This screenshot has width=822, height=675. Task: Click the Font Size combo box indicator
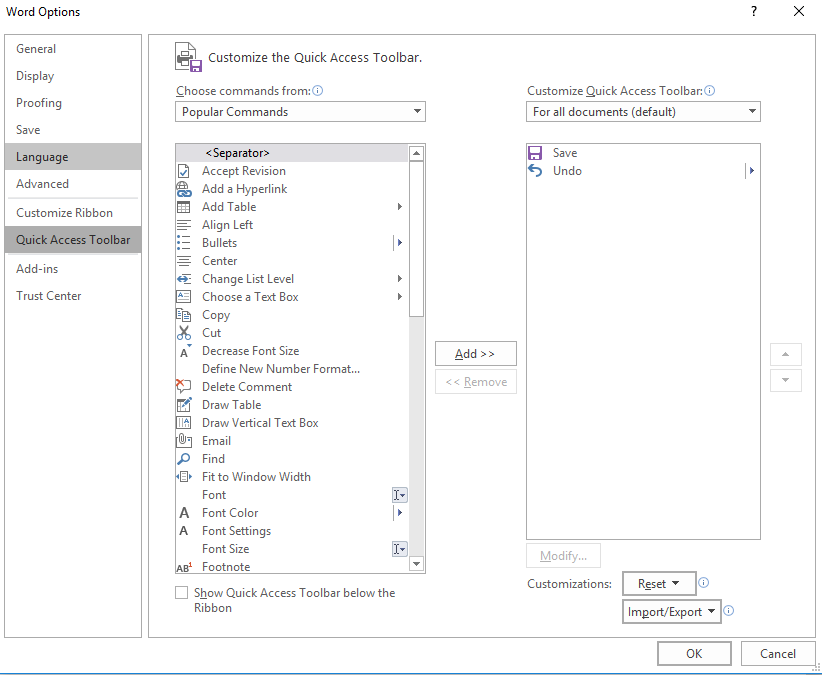click(399, 549)
